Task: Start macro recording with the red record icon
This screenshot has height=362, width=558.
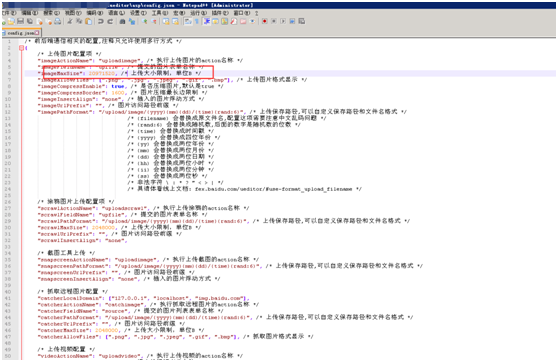Action: [265, 21]
